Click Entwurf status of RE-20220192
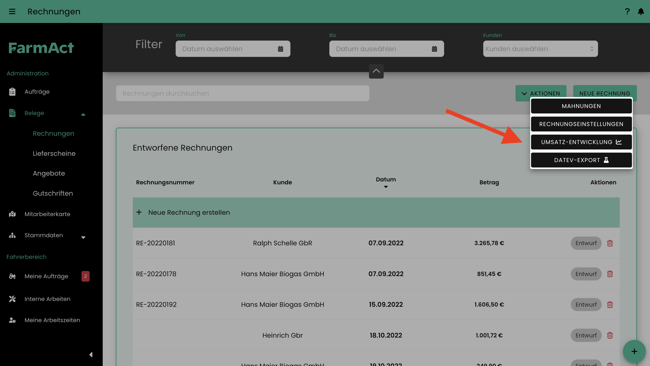Viewport: 650px width, 366px height. (586, 305)
